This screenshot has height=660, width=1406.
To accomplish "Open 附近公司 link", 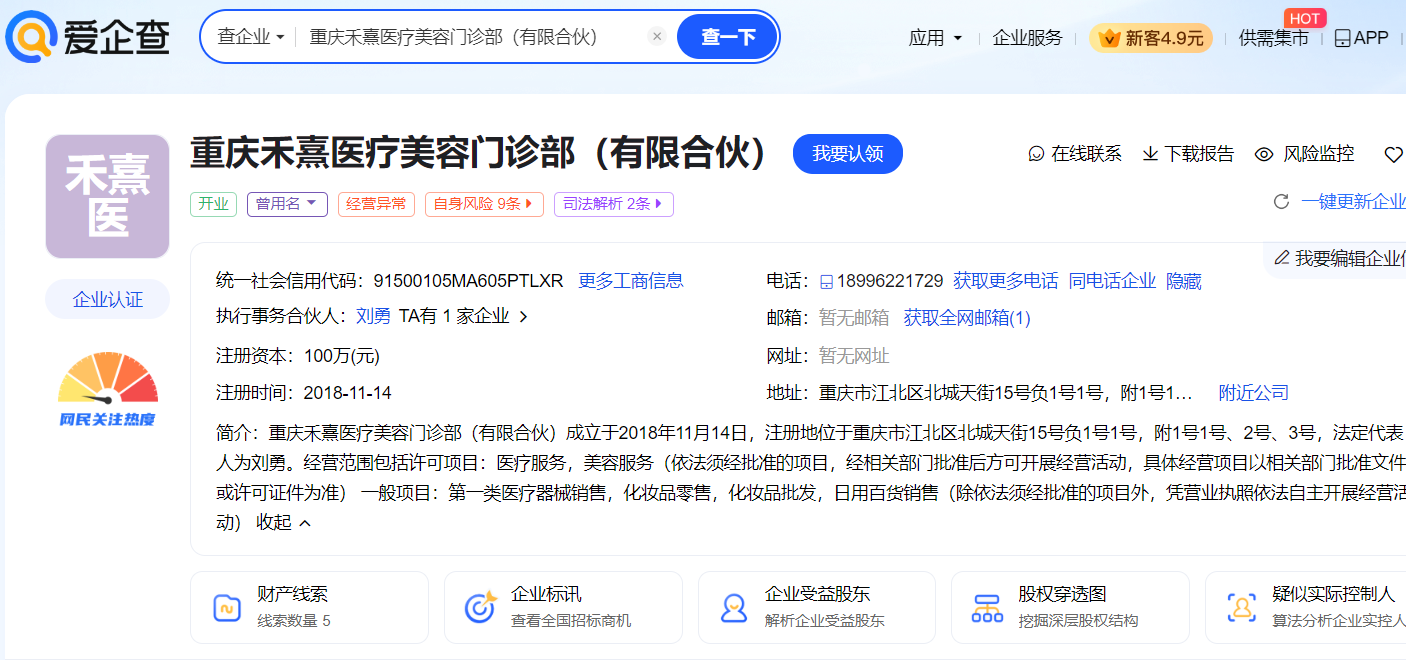I will coord(1253,393).
